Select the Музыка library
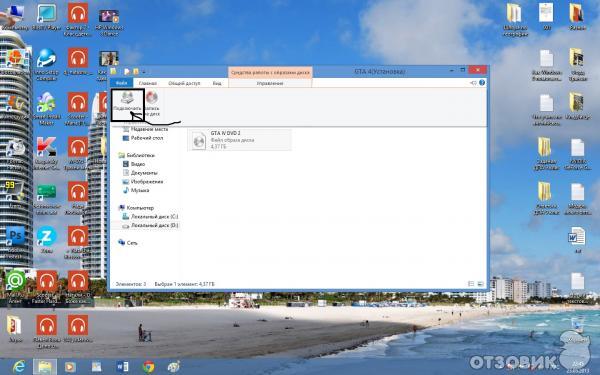The image size is (600, 375). (136, 191)
